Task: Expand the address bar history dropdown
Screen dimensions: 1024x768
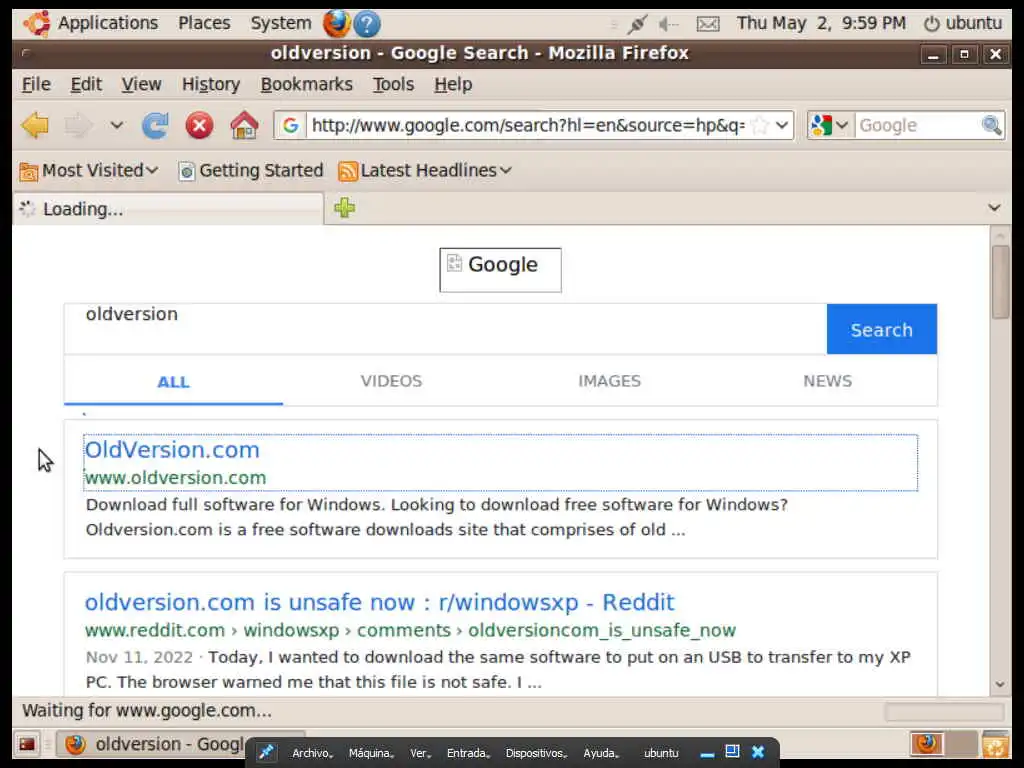Action: 782,125
